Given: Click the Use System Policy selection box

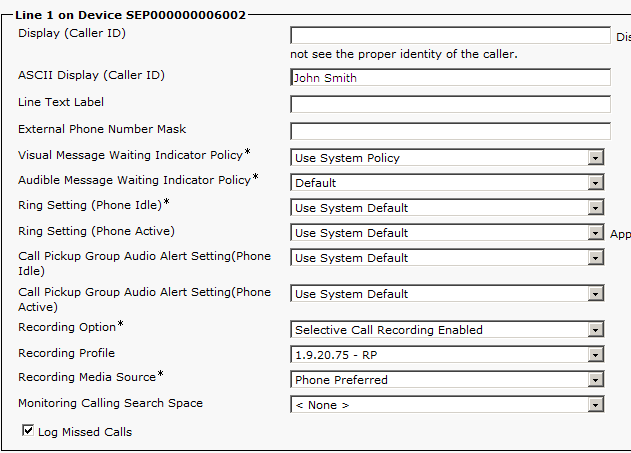Looking at the screenshot, I should [x=447, y=158].
